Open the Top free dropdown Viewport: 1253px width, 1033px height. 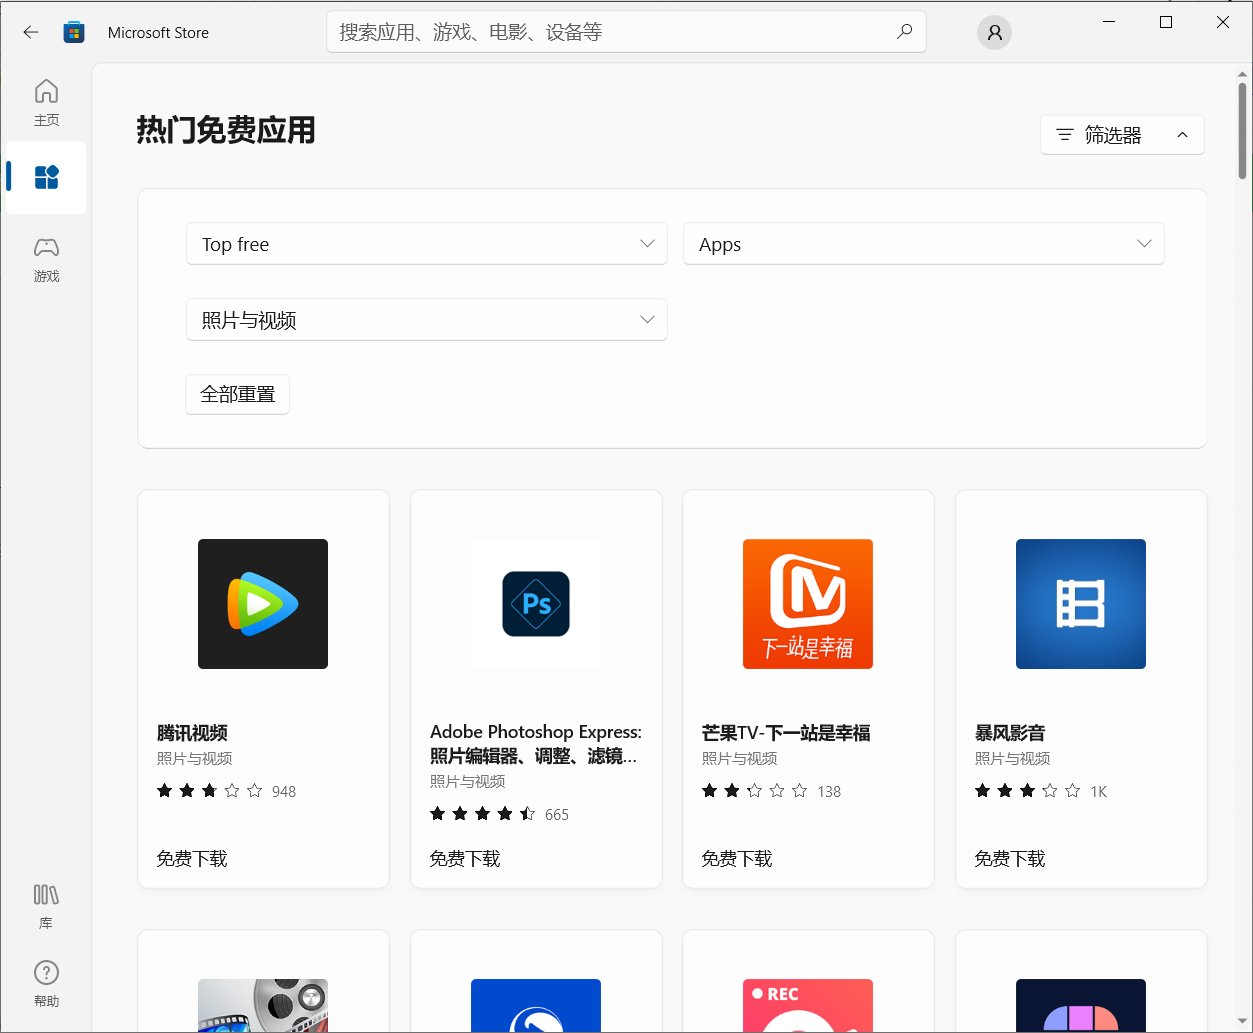pos(427,243)
